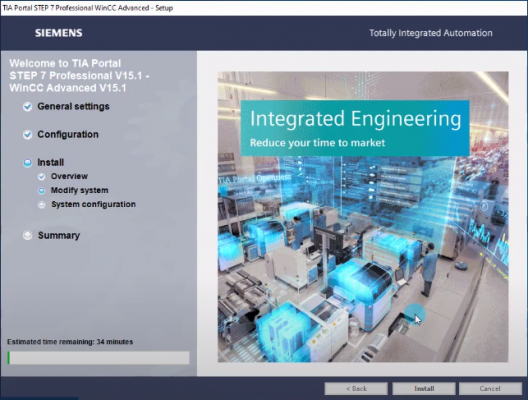Click the System configuration step indicator icon
This screenshot has width=528, height=400.
41,204
